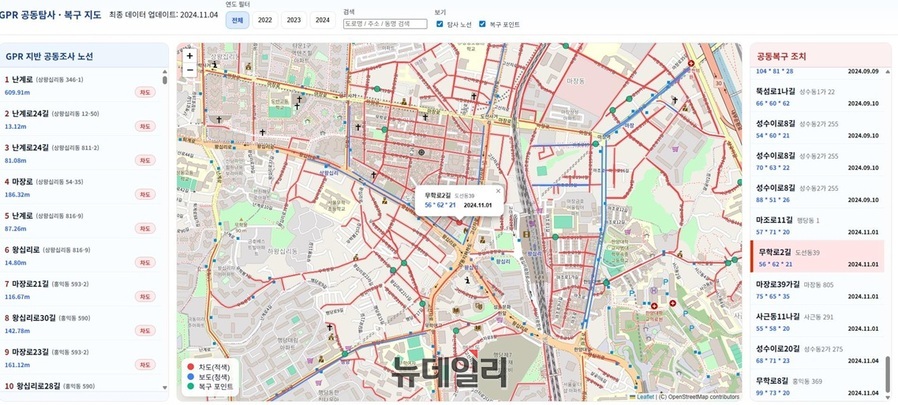Uncheck the 탐사 노선 checkbox

tap(439, 24)
